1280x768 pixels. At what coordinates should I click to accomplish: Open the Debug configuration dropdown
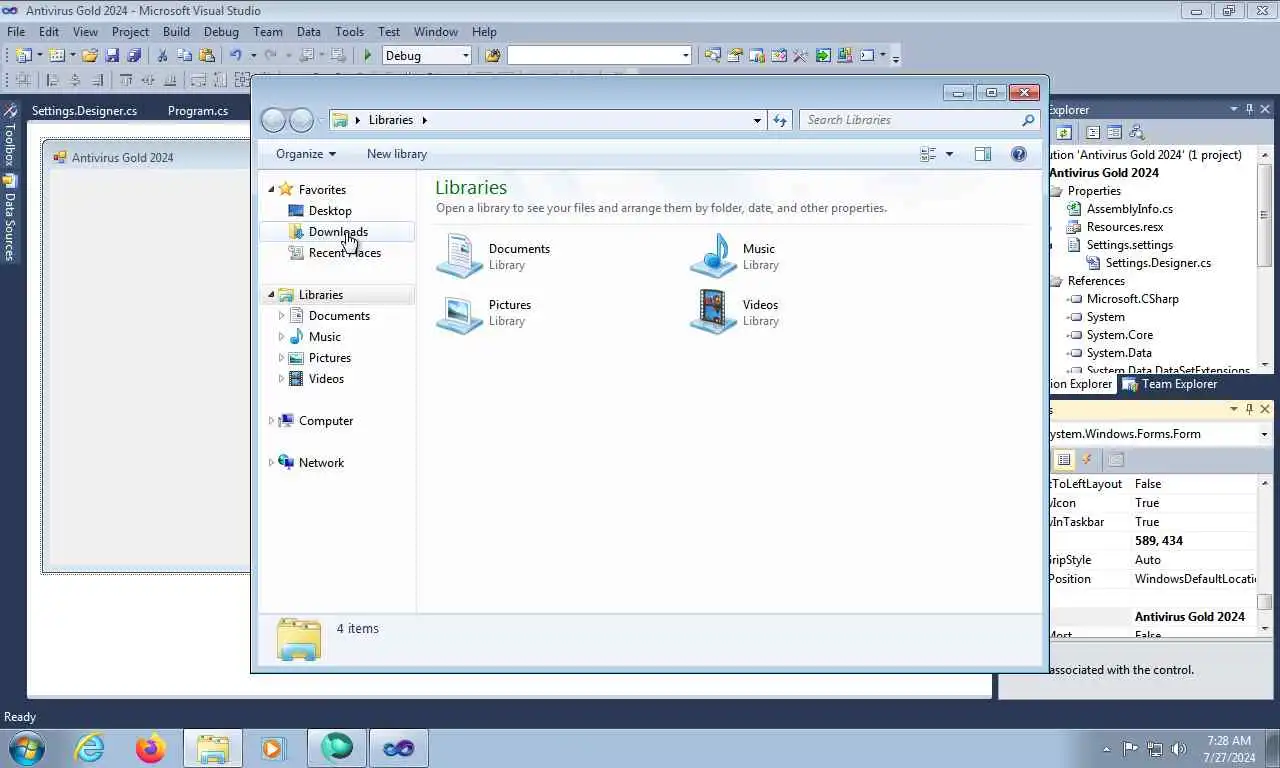pyautogui.click(x=466, y=56)
